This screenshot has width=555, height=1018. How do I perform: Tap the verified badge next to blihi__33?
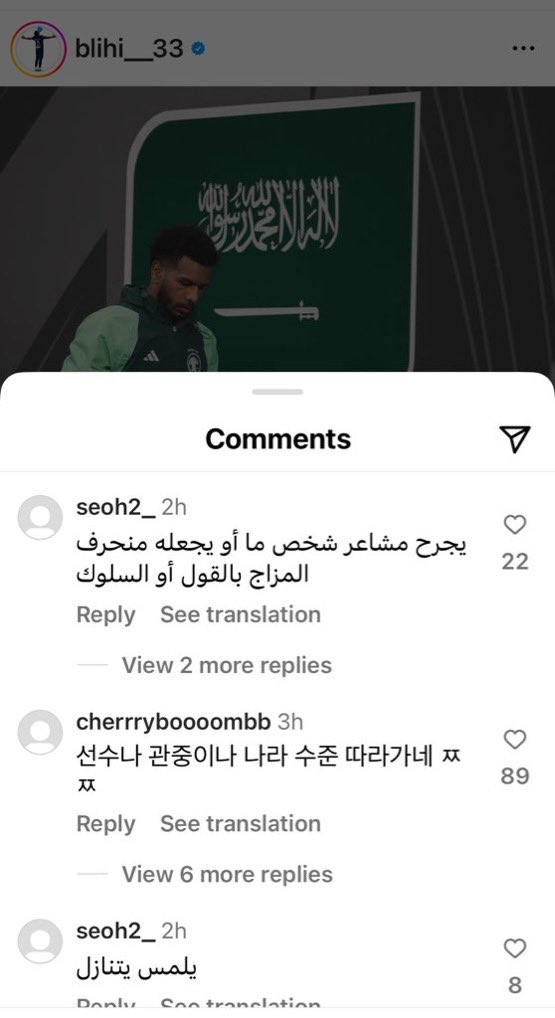199,49
